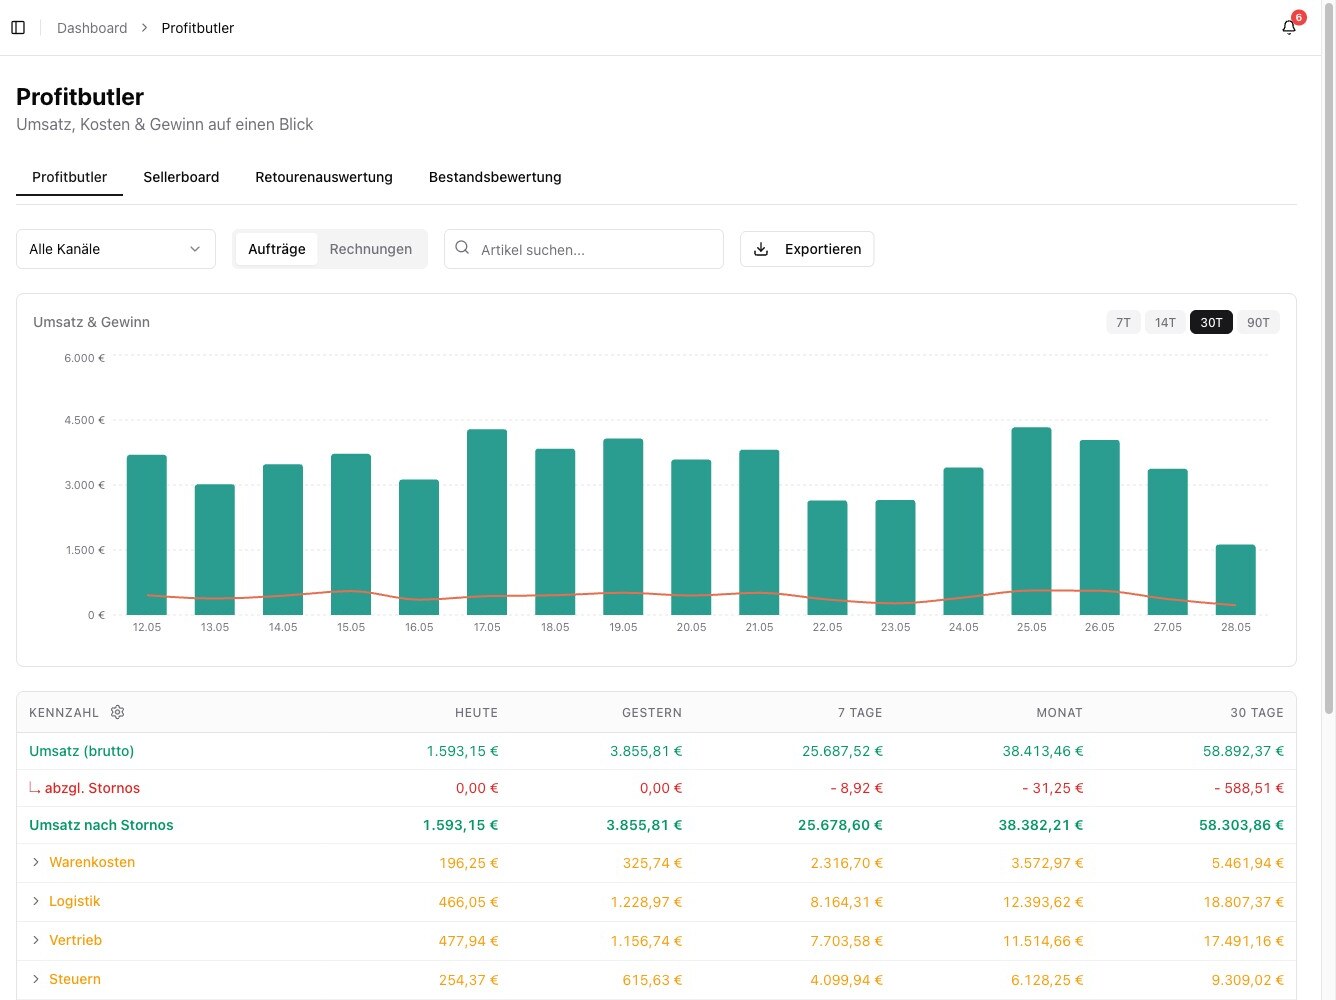Set chart range to 7T
Viewport: 1336px width, 1000px height.
1123,322
